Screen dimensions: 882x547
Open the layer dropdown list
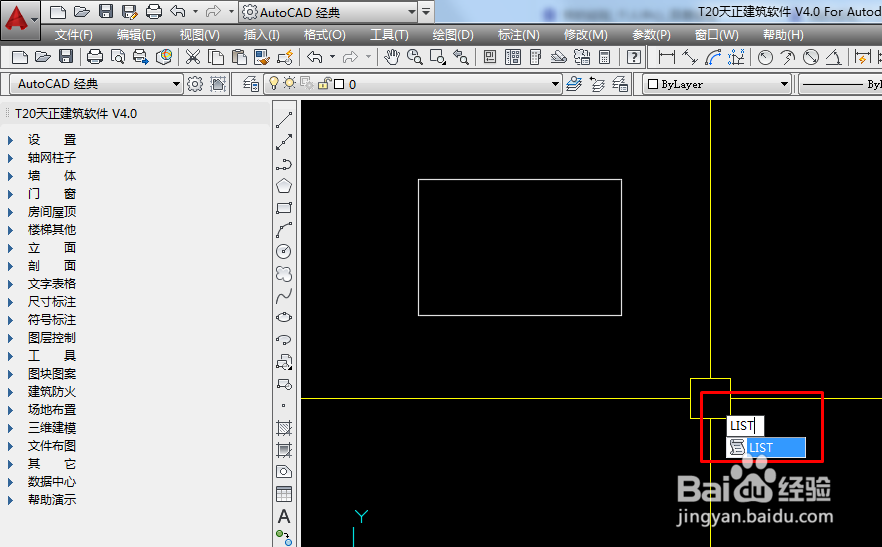[555, 84]
